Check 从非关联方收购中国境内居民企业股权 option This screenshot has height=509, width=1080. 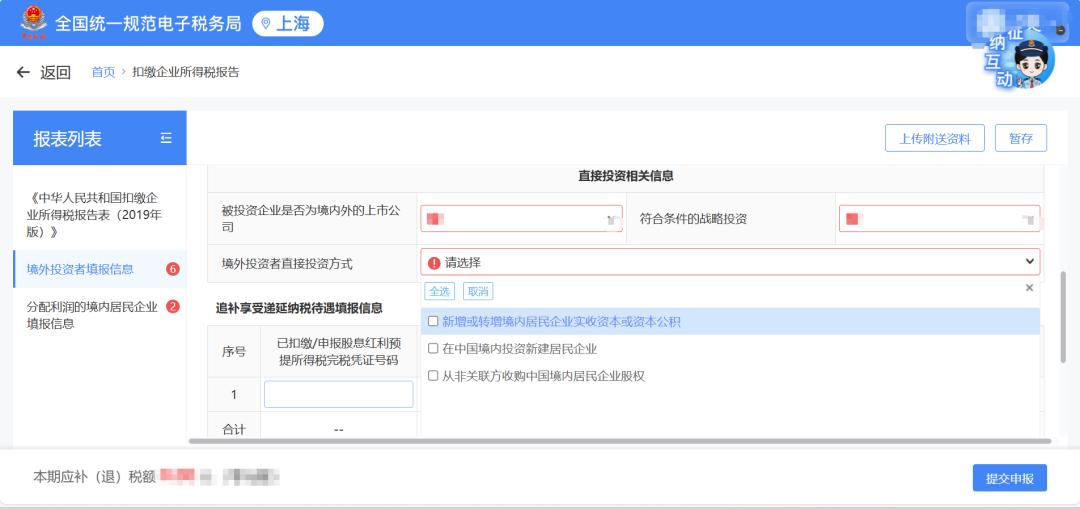433,376
